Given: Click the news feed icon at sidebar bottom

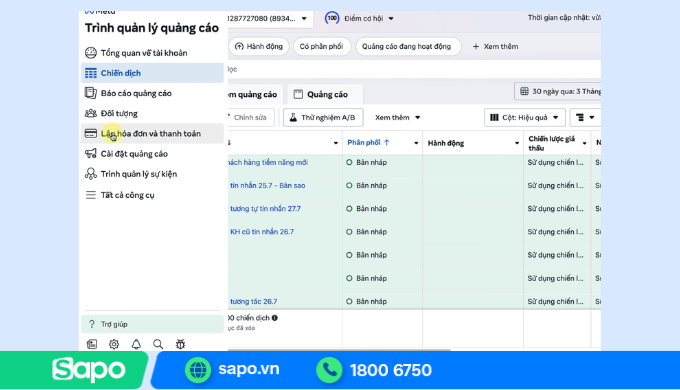Looking at the screenshot, I should [92, 344].
